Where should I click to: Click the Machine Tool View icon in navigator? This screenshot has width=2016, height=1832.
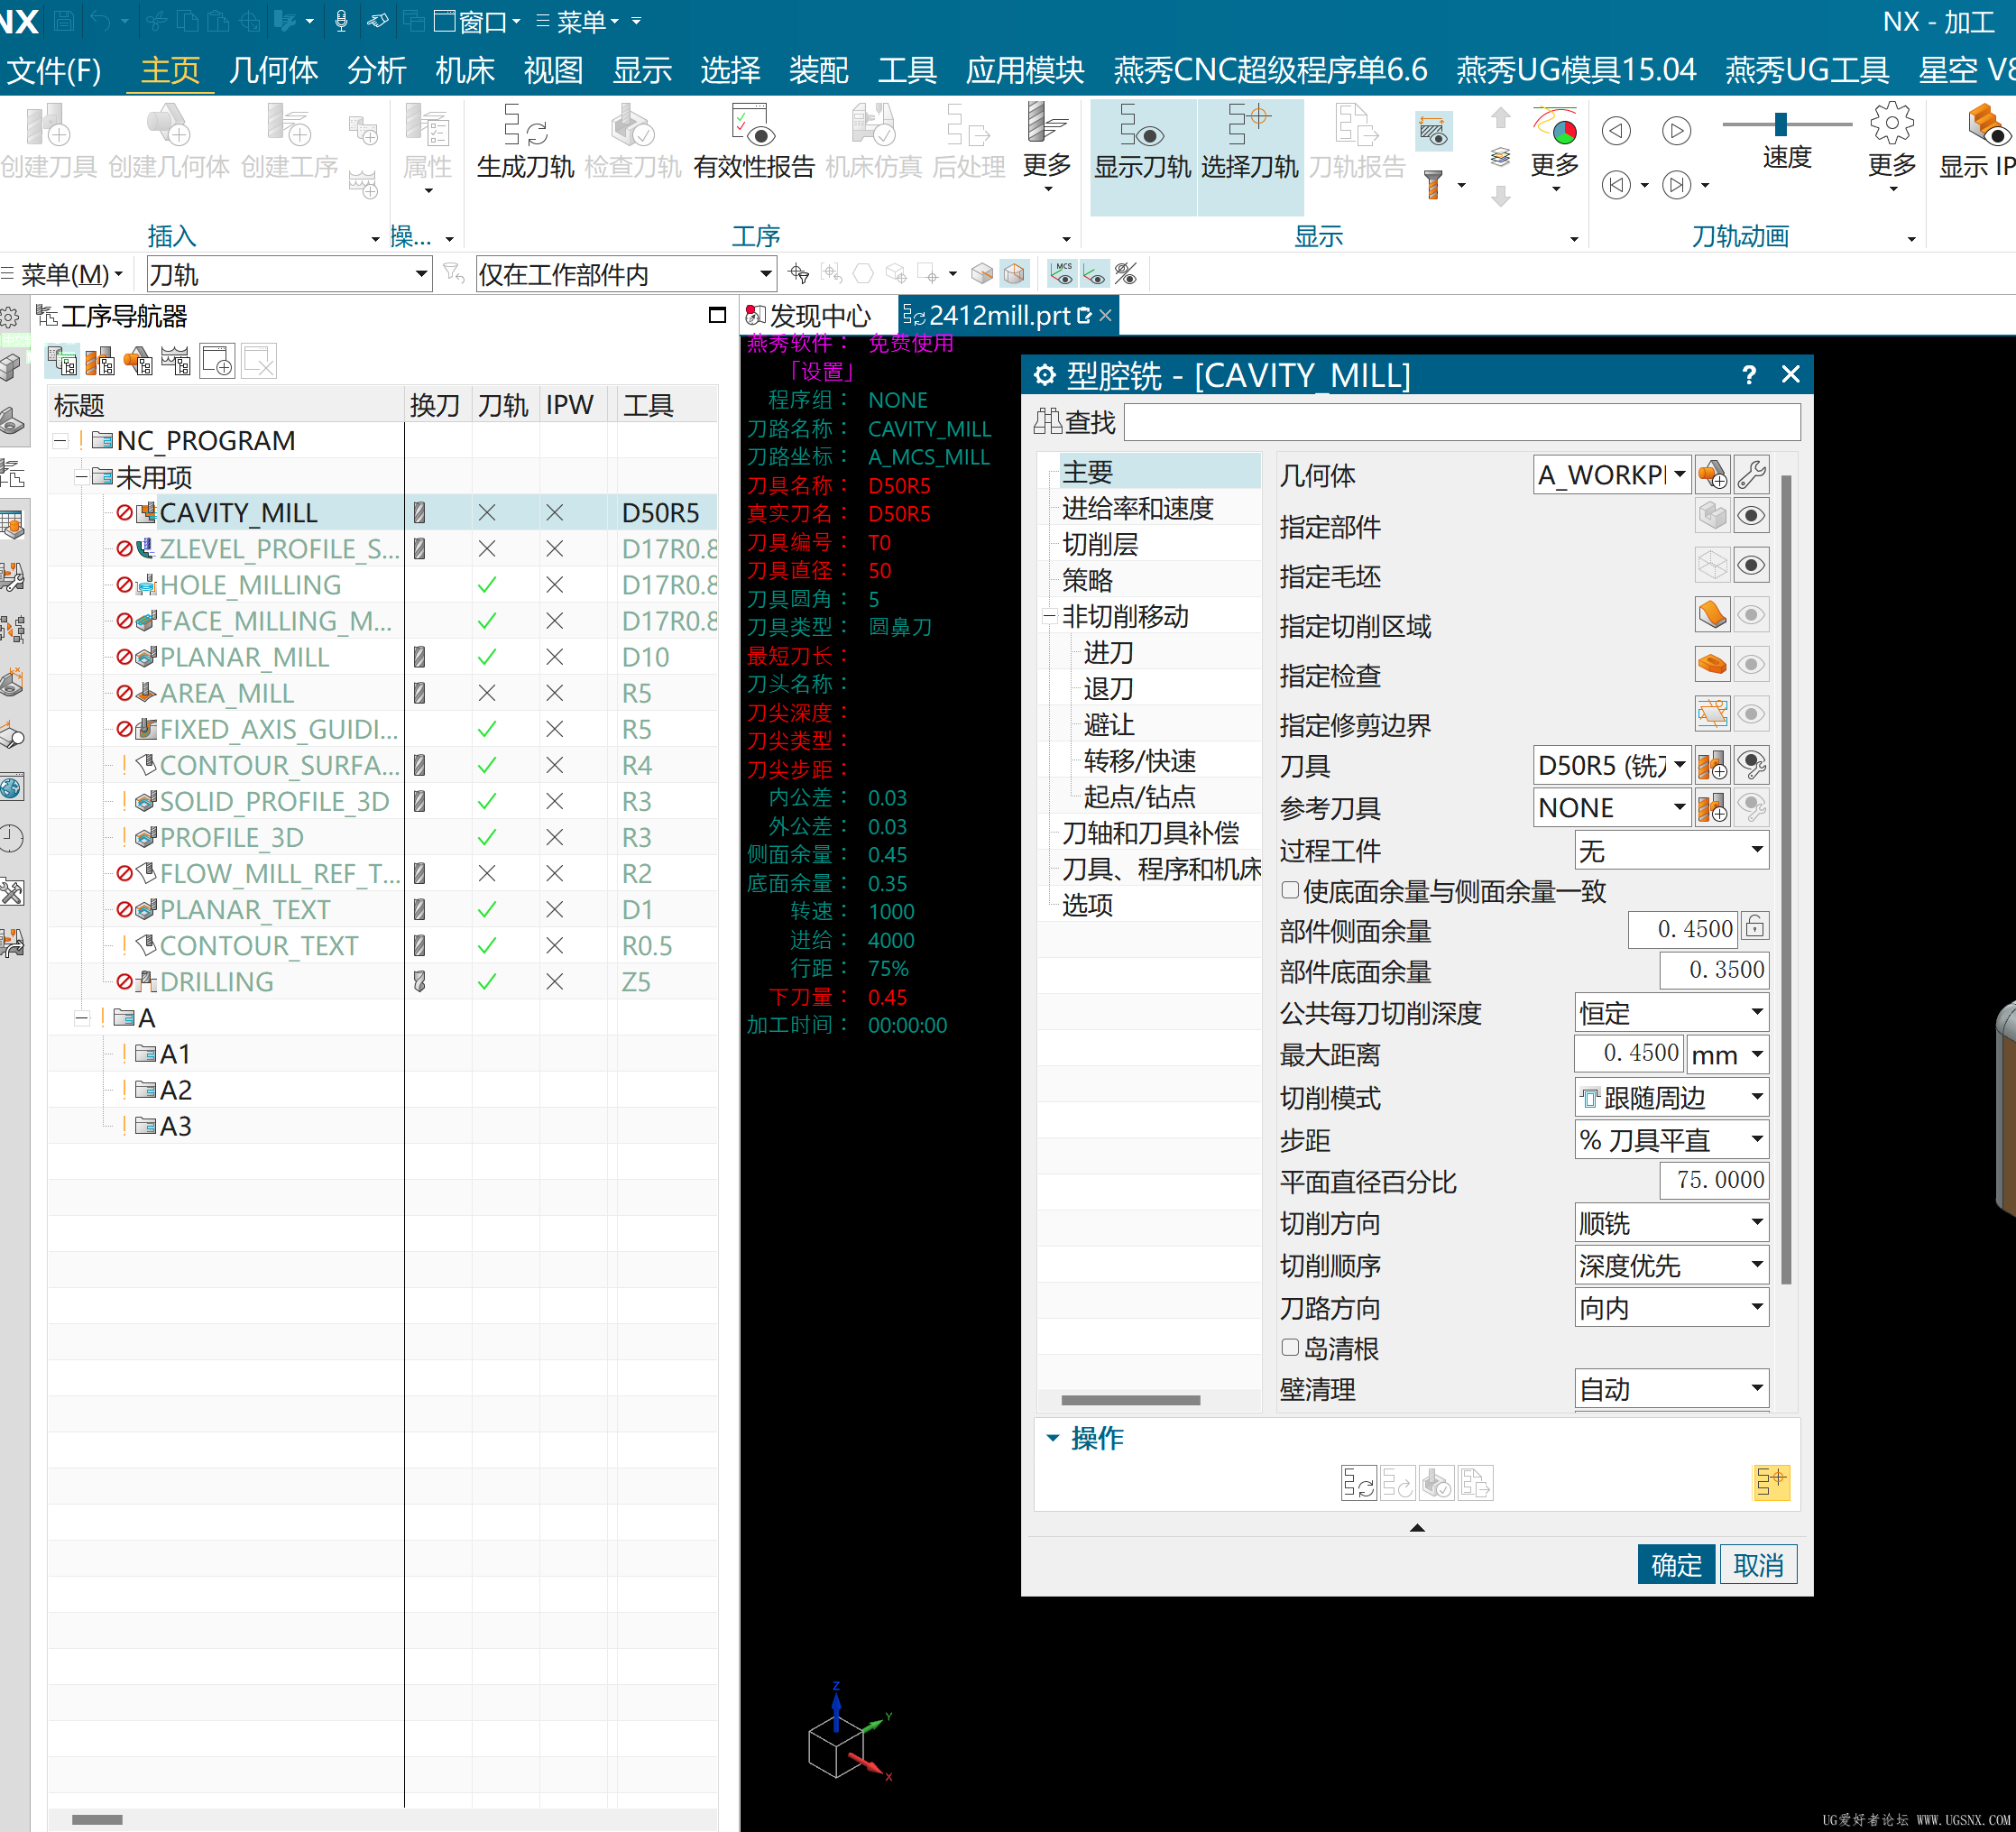pyautogui.click(x=100, y=361)
